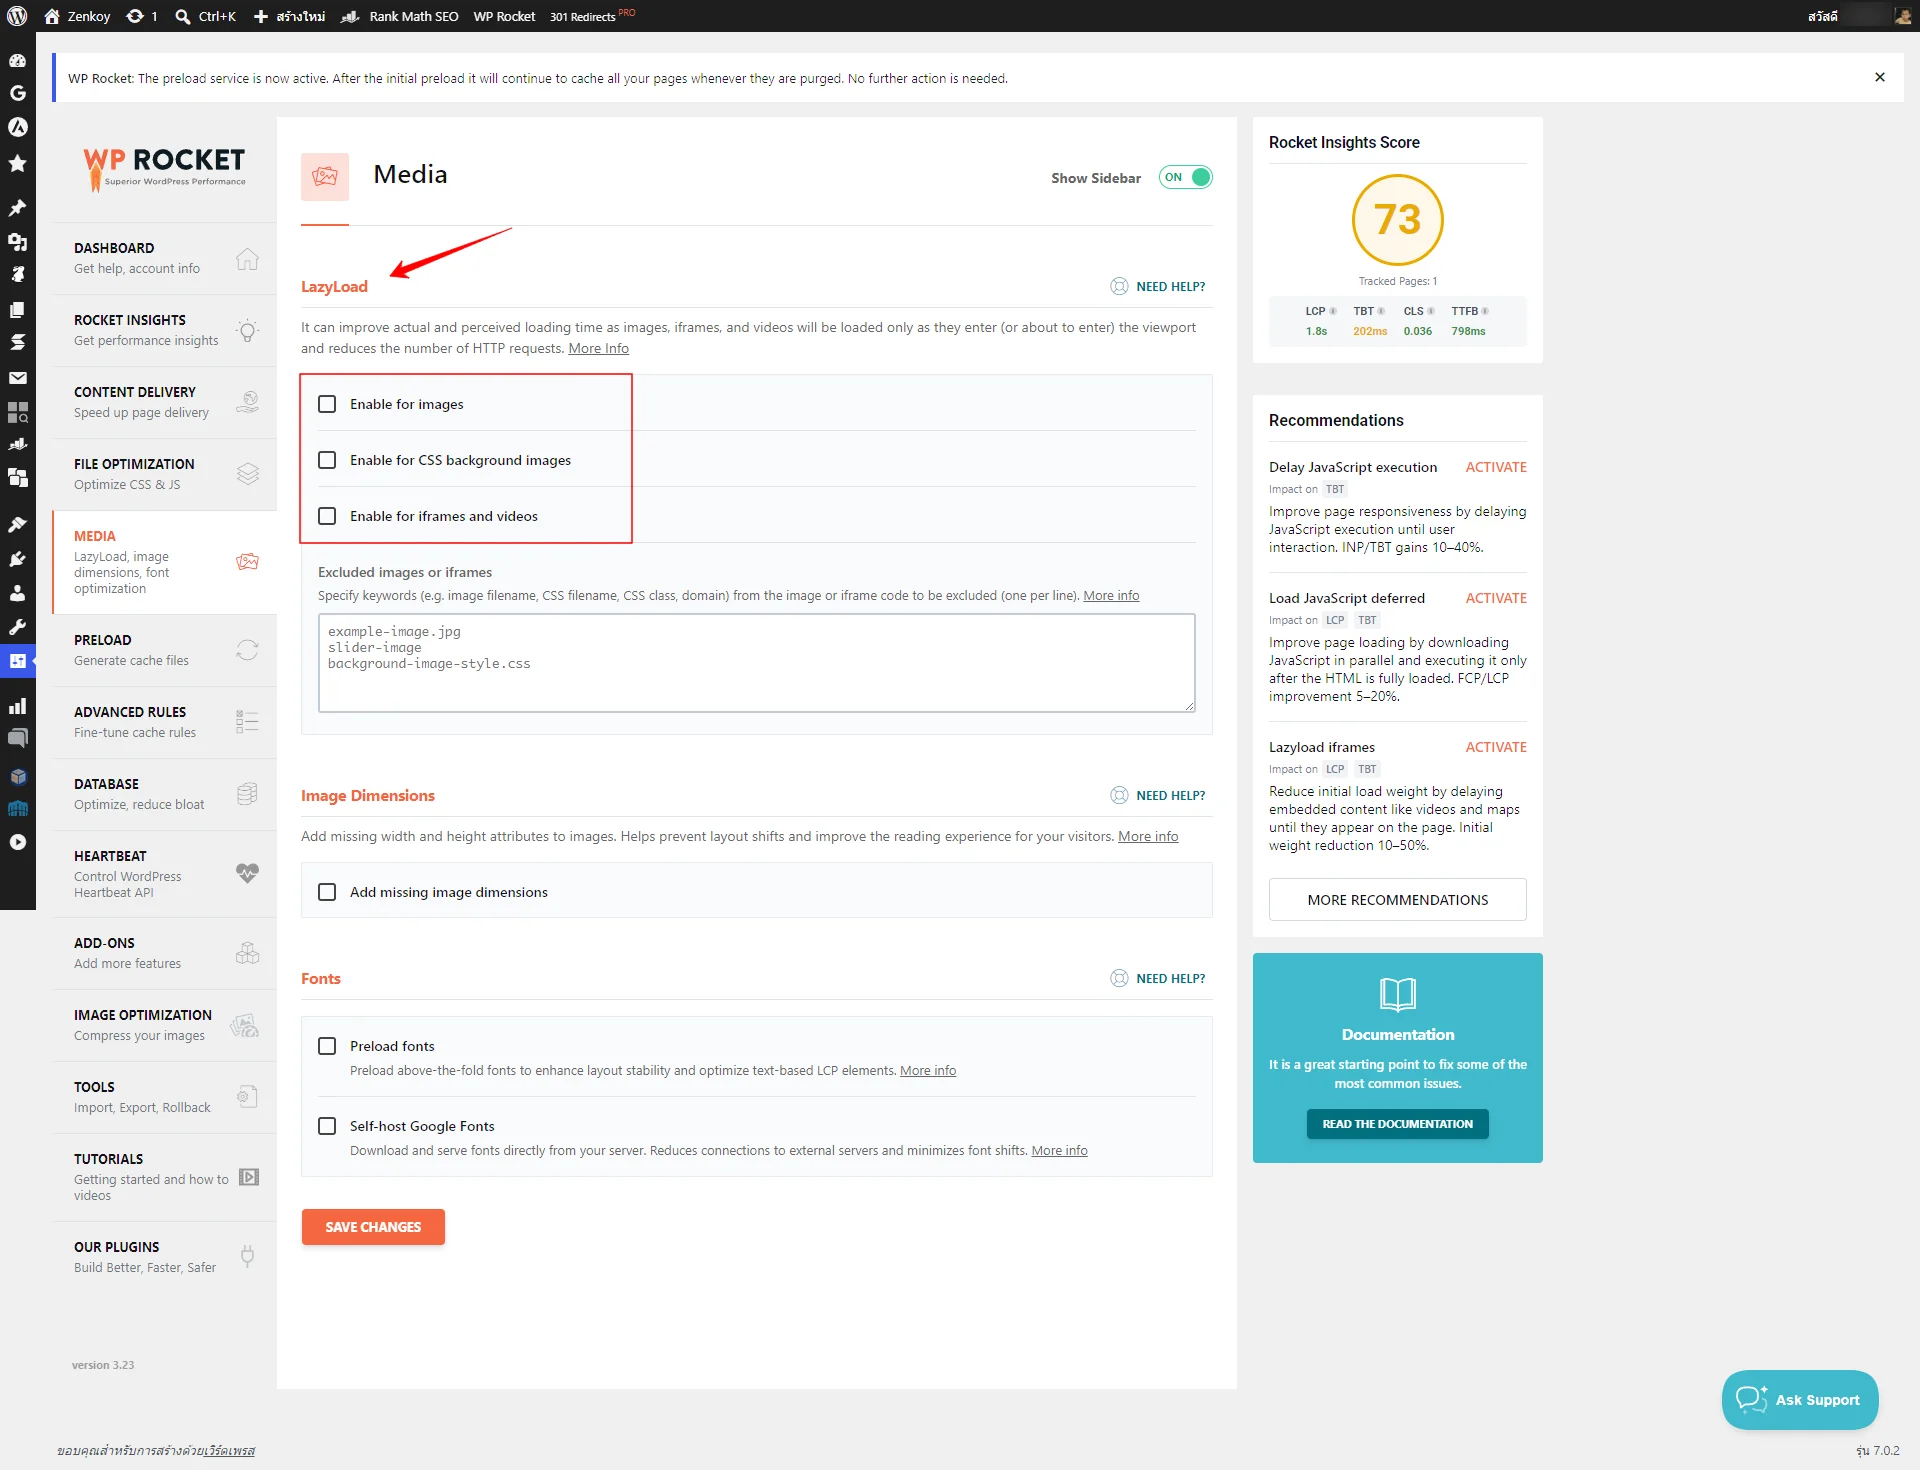This screenshot has height=1470, width=1920.
Task: Open the mail envelope icon in admin sidebar
Action: coord(17,378)
